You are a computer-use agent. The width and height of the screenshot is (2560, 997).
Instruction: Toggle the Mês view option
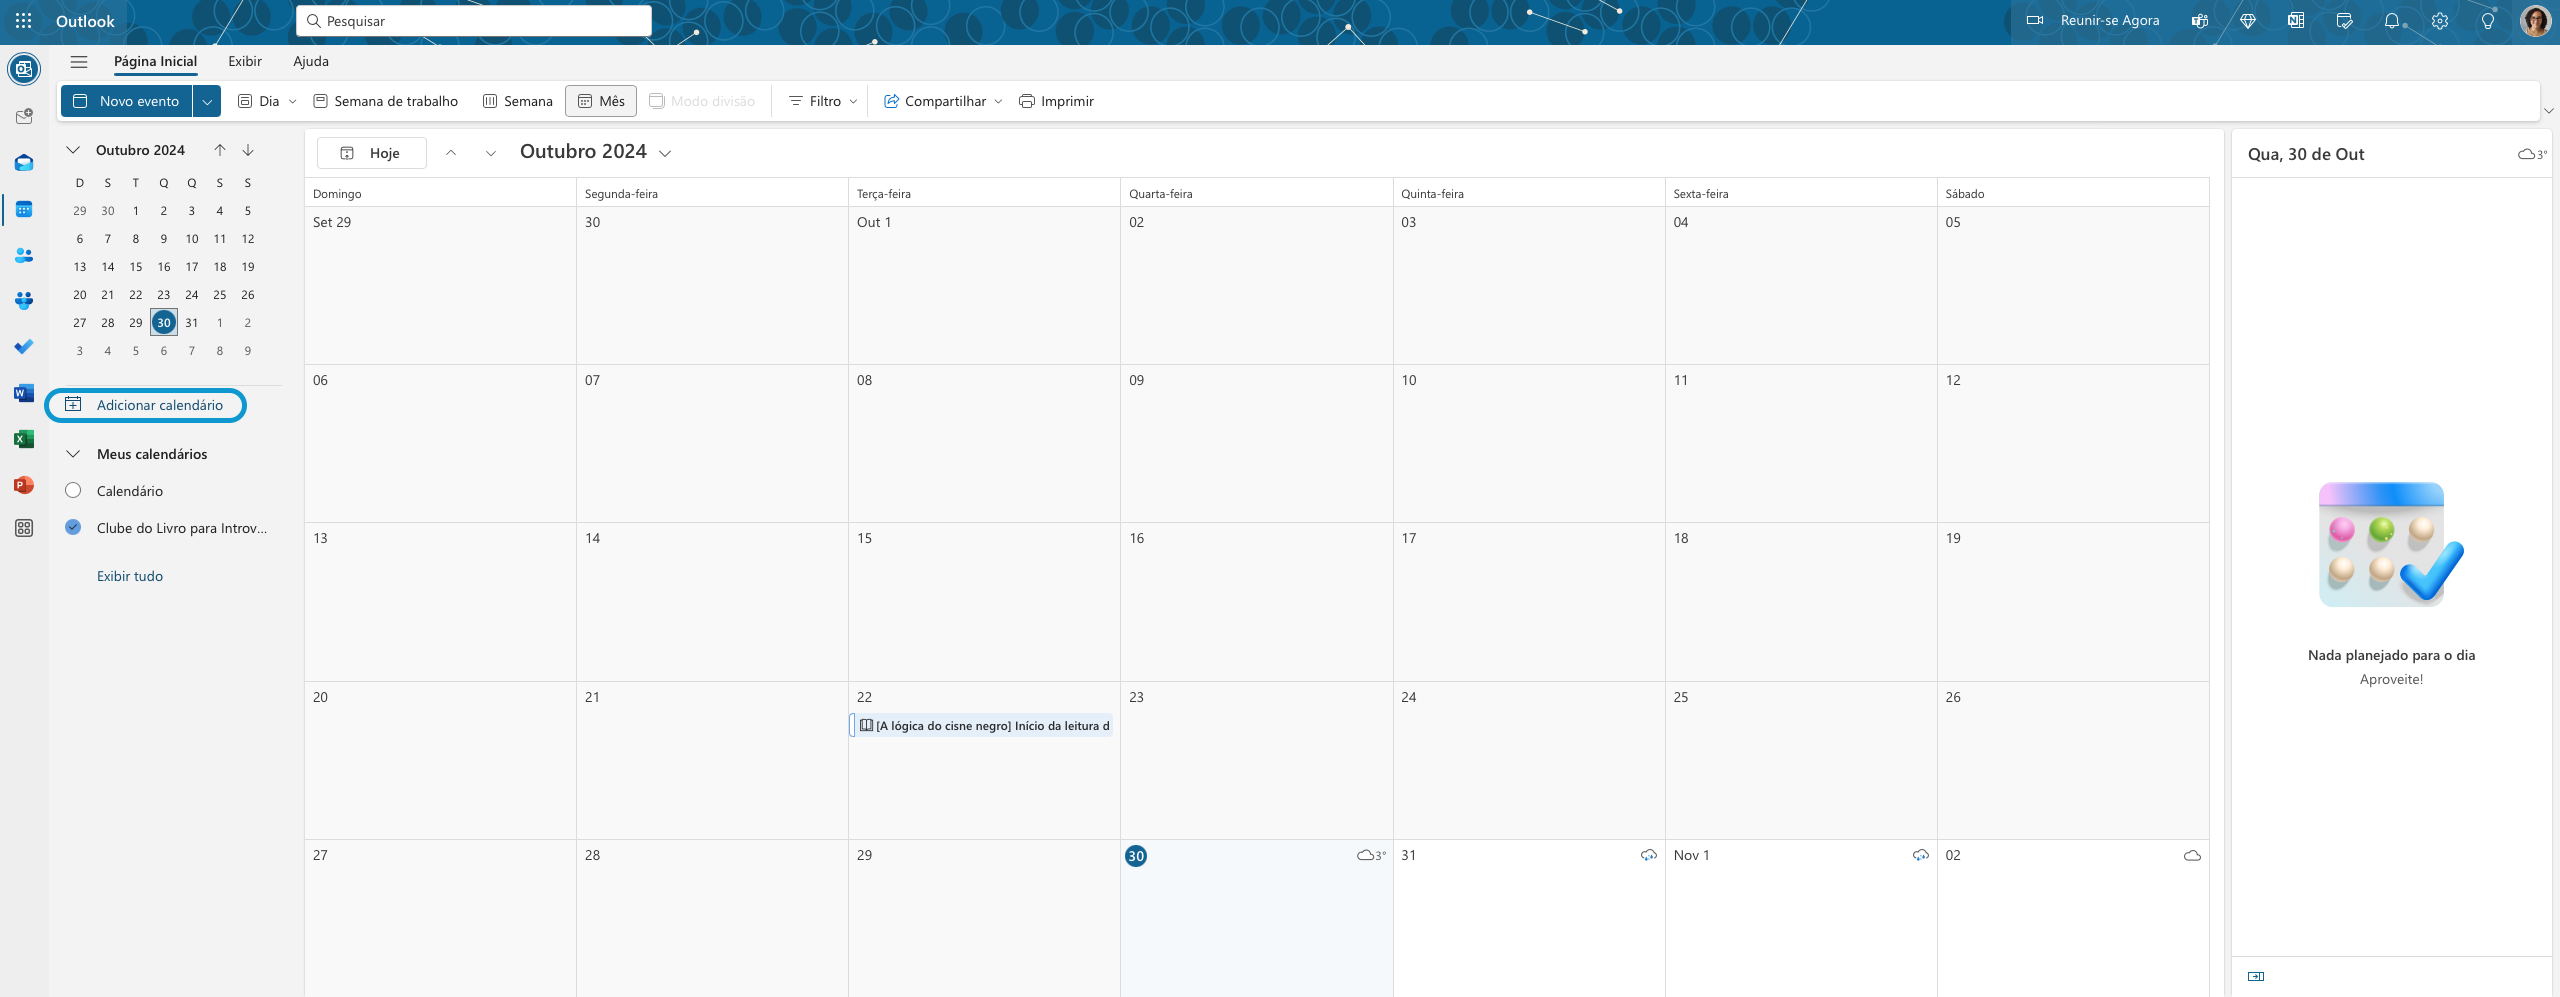(x=600, y=100)
